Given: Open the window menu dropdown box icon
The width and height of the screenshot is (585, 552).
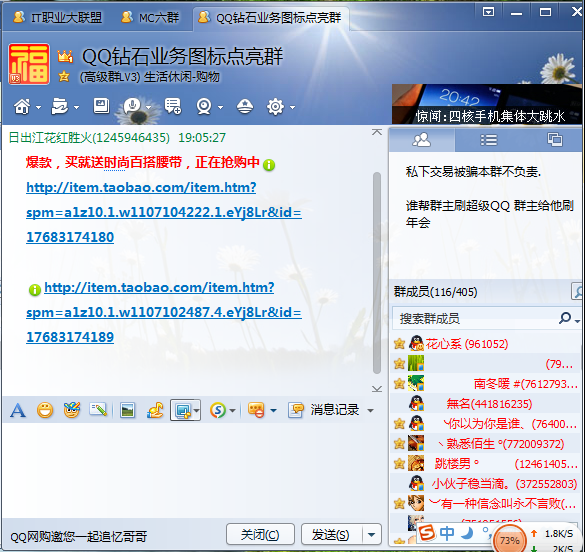Looking at the screenshot, I should tap(488, 12).
